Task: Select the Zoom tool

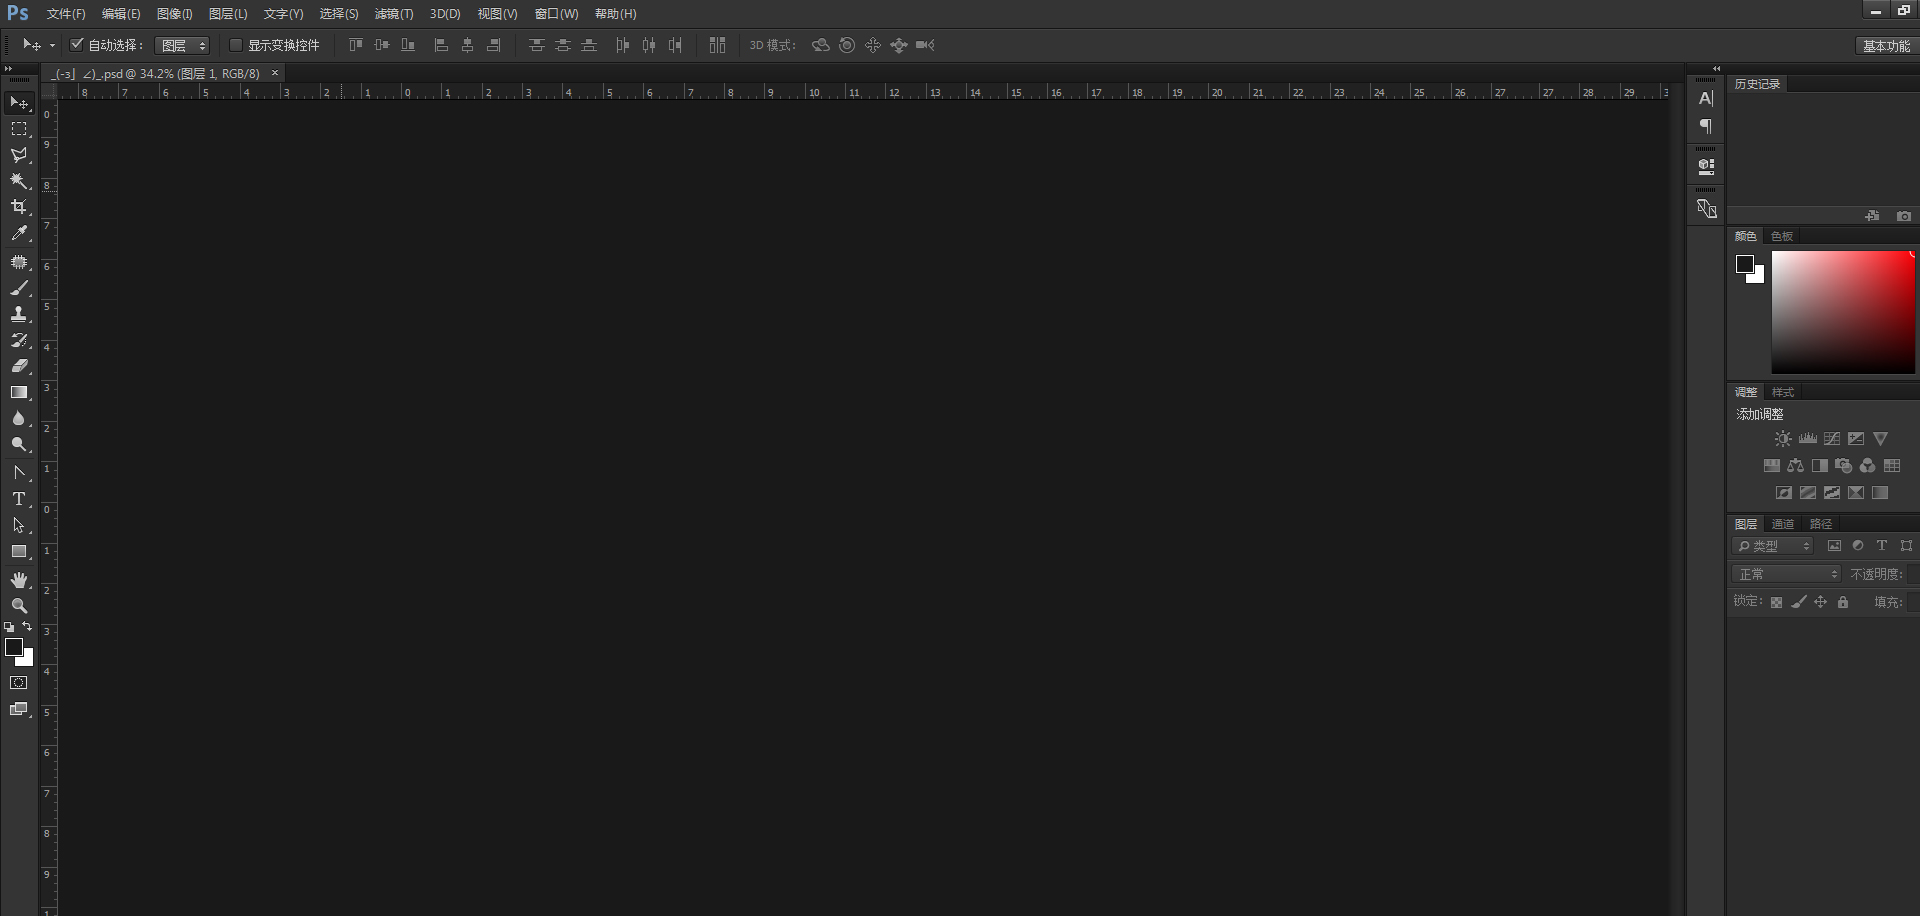Action: point(19,606)
